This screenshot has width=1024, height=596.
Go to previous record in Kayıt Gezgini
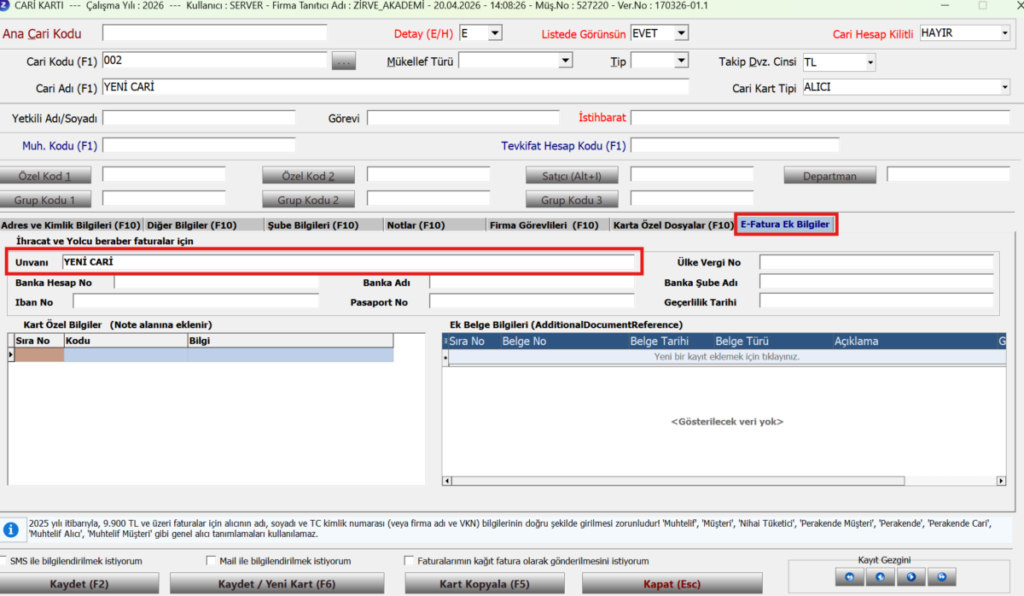pyautogui.click(x=880, y=577)
